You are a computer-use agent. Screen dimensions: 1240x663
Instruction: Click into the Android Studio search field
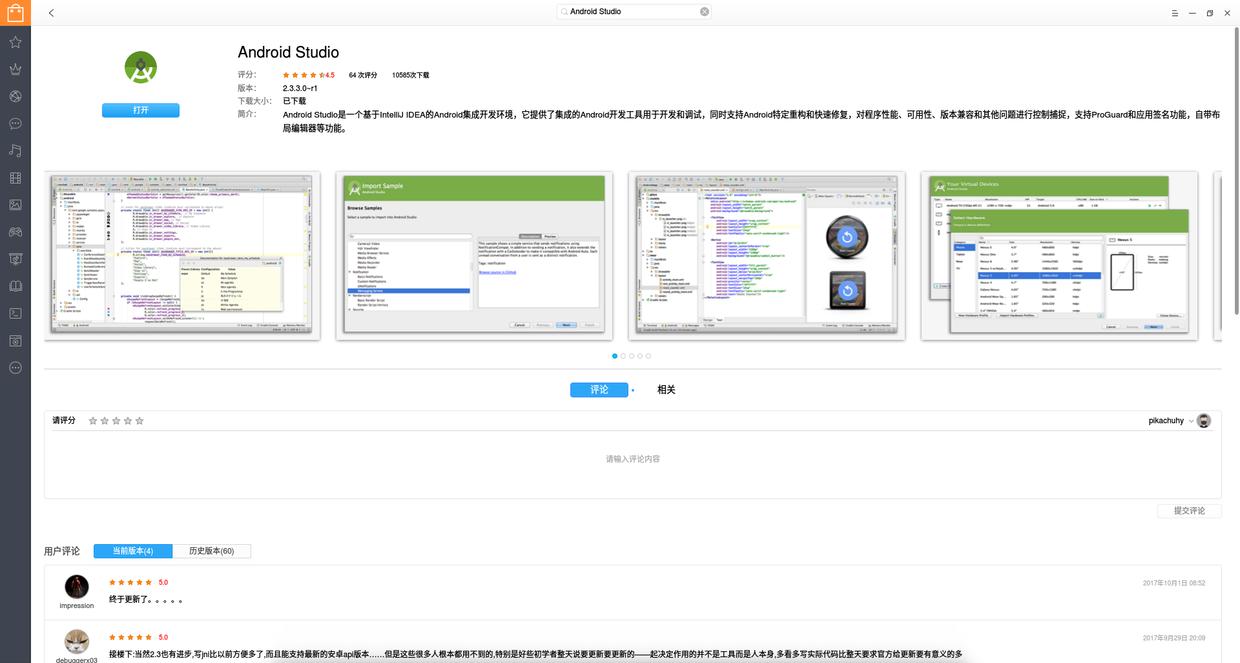pyautogui.click(x=634, y=12)
